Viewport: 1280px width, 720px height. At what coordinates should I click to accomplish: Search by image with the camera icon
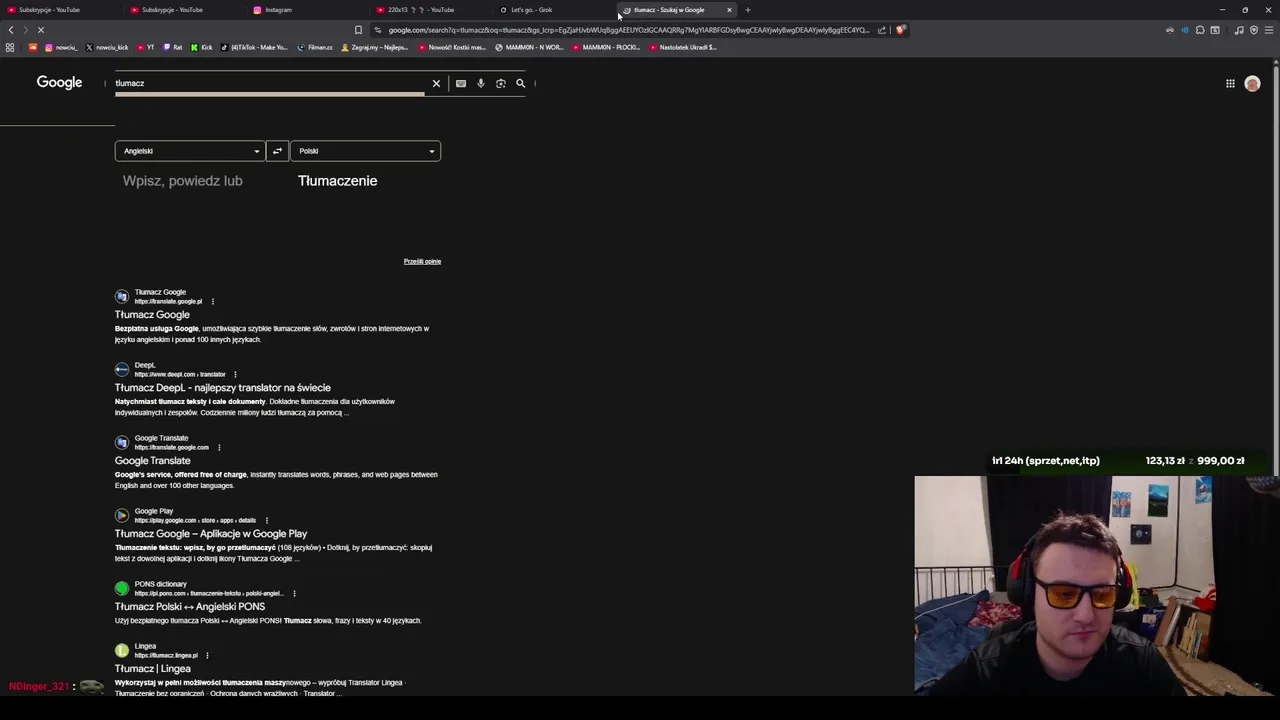click(x=501, y=83)
